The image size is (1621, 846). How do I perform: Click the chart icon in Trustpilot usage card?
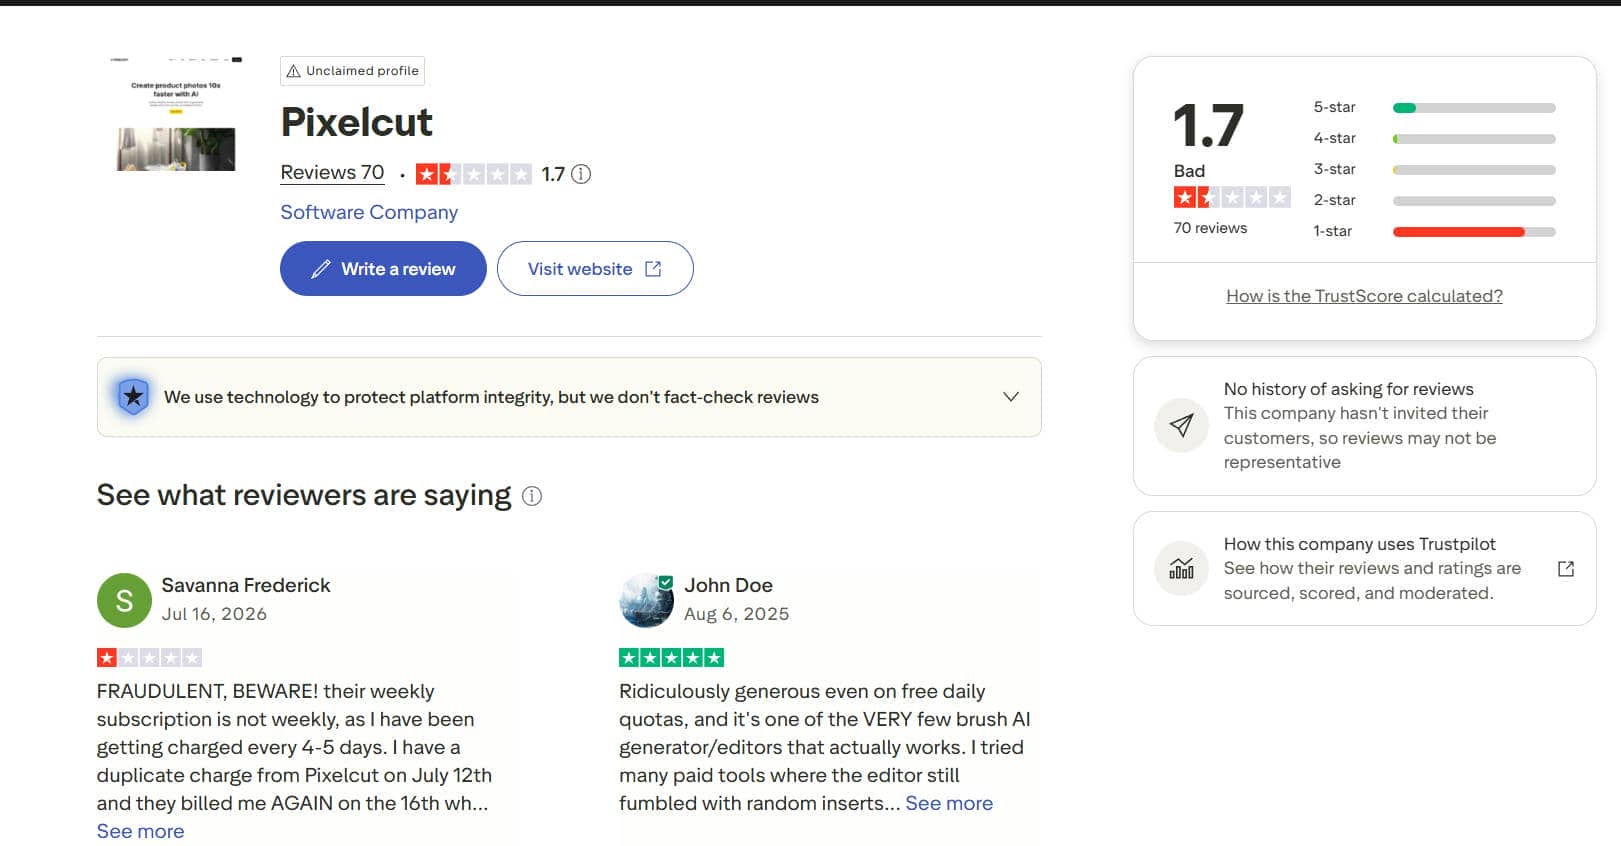pyautogui.click(x=1181, y=569)
